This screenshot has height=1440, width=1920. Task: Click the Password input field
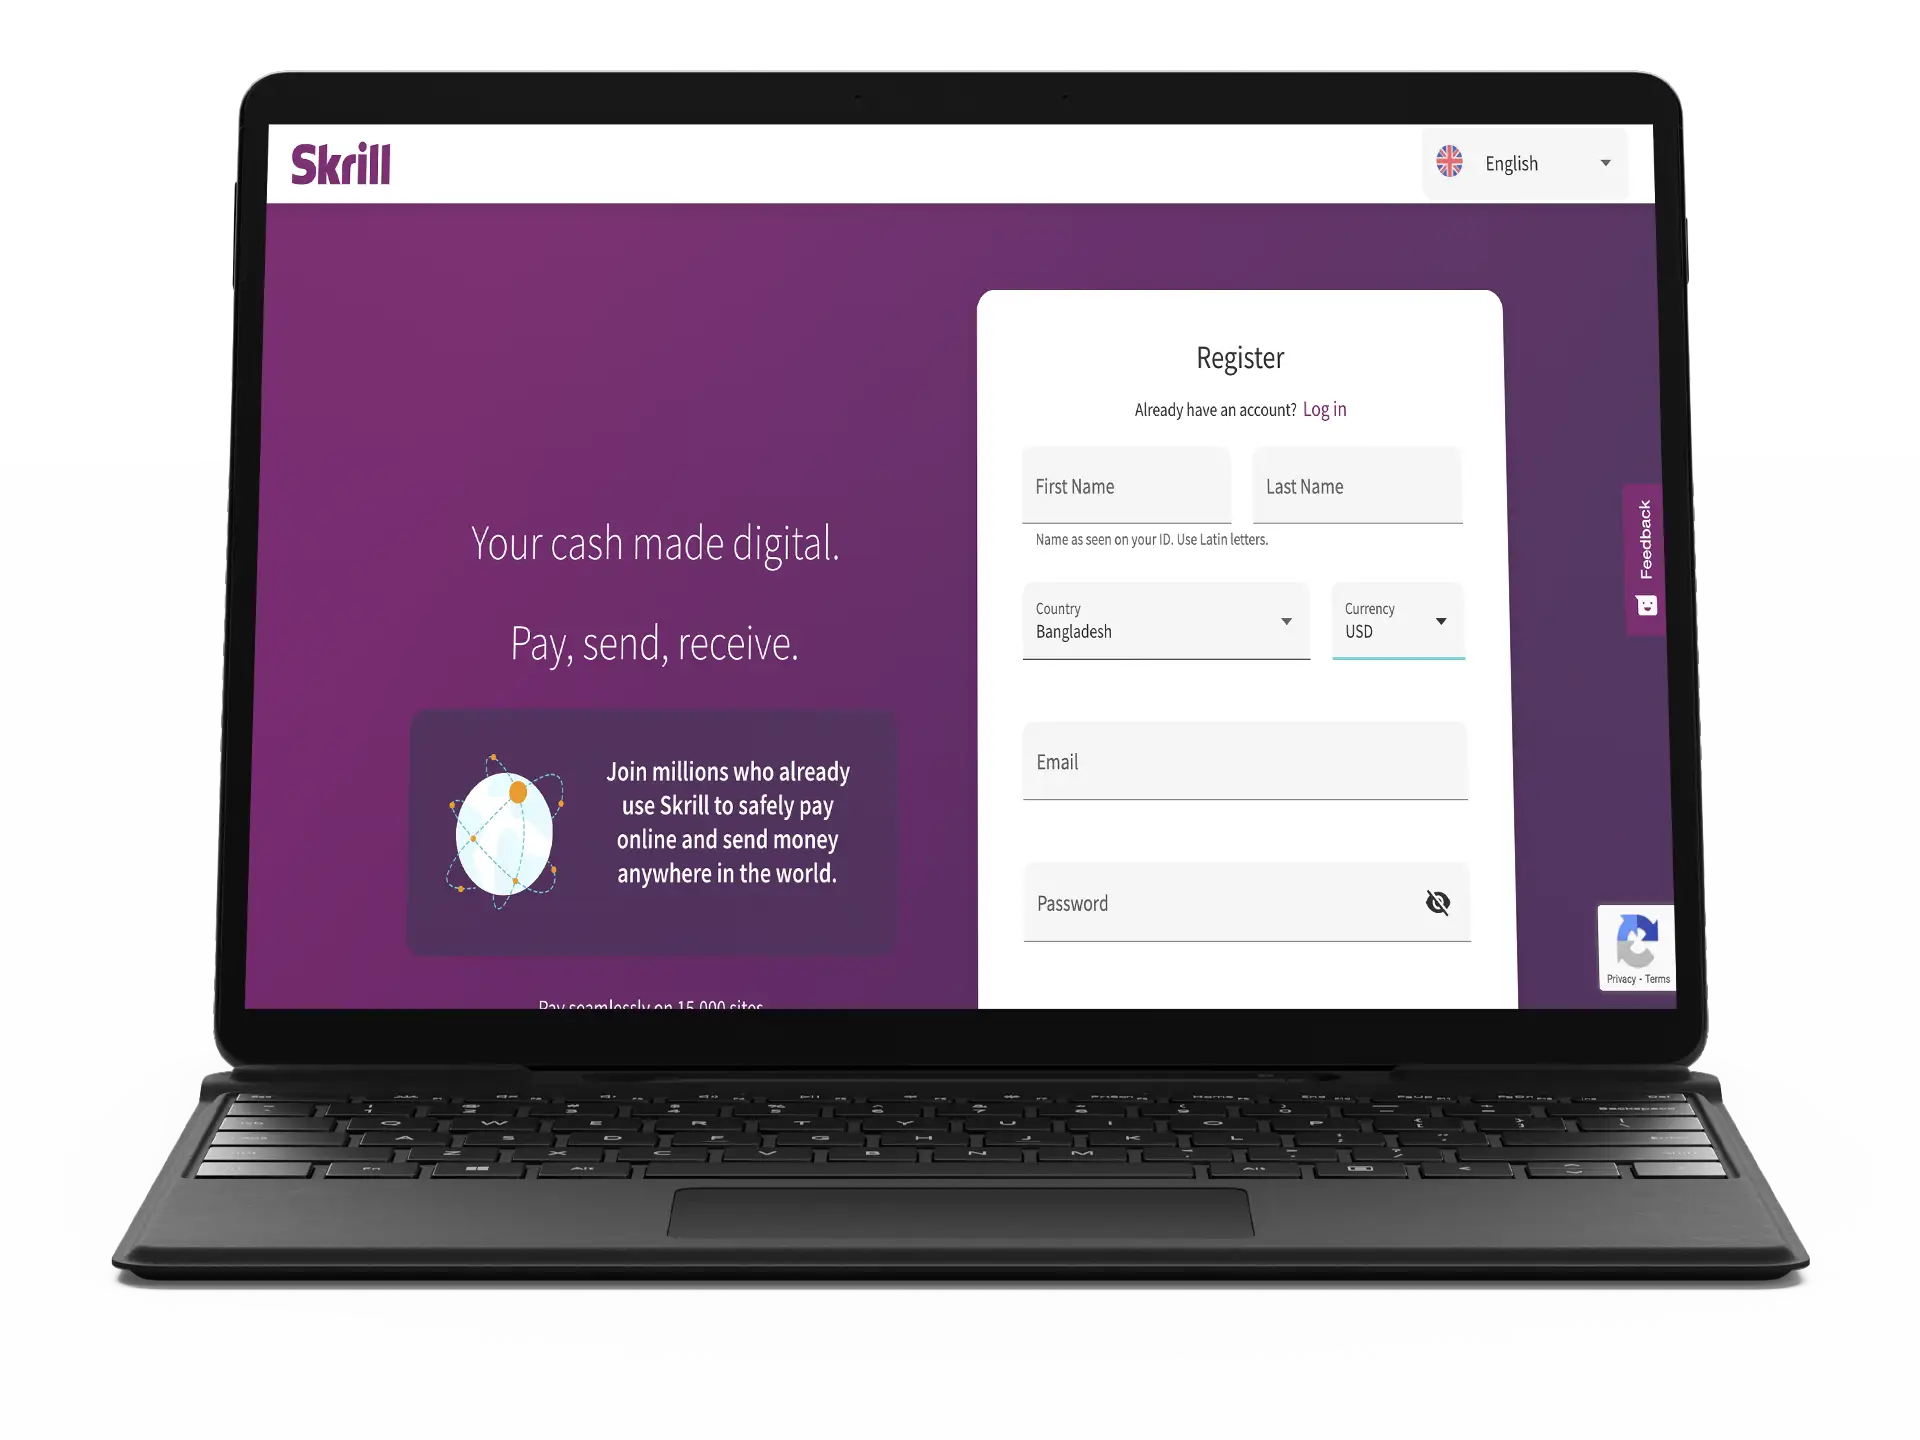1238,902
